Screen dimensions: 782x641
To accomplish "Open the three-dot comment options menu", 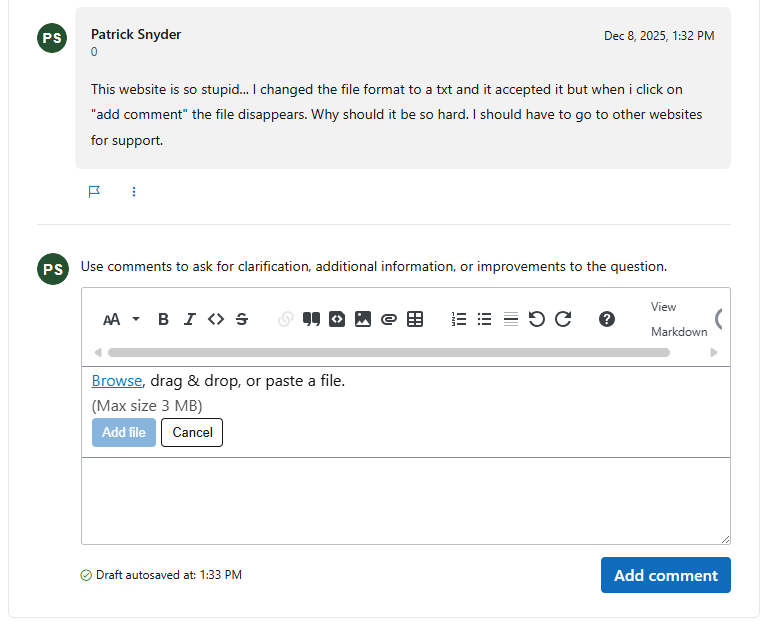I will pos(134,192).
